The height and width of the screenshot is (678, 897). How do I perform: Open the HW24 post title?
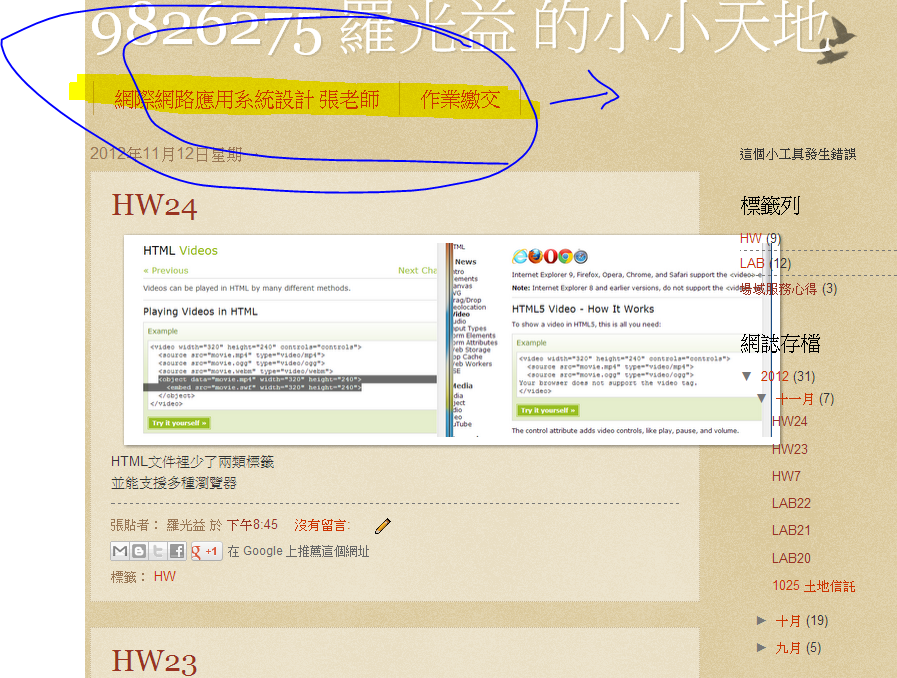point(154,205)
